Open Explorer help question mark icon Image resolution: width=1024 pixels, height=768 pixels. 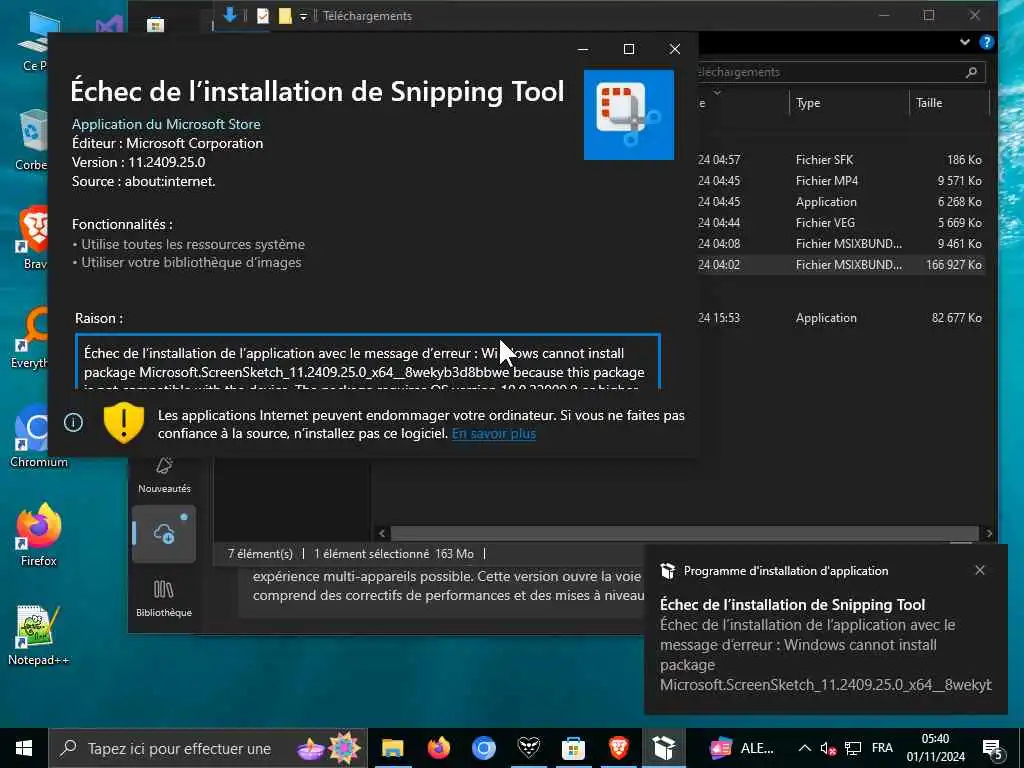986,42
